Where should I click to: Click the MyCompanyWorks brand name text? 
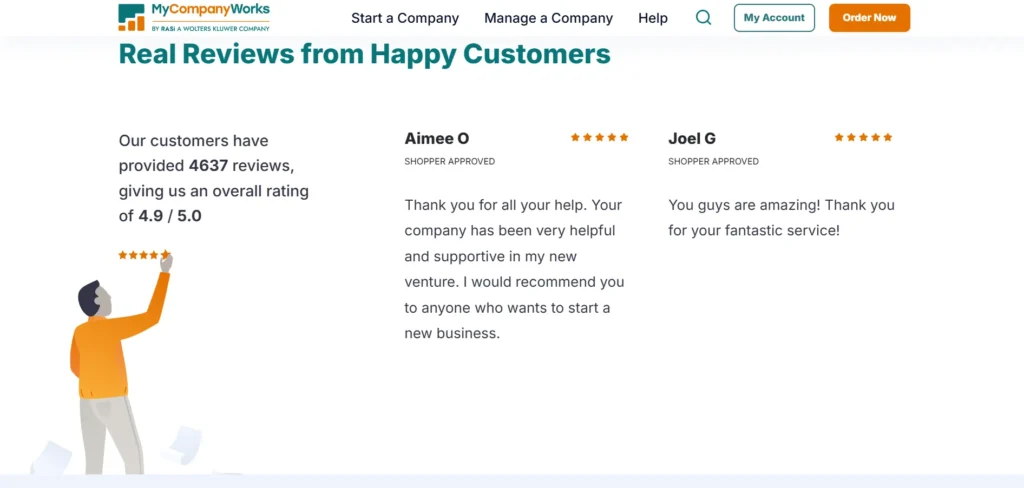pyautogui.click(x=209, y=11)
